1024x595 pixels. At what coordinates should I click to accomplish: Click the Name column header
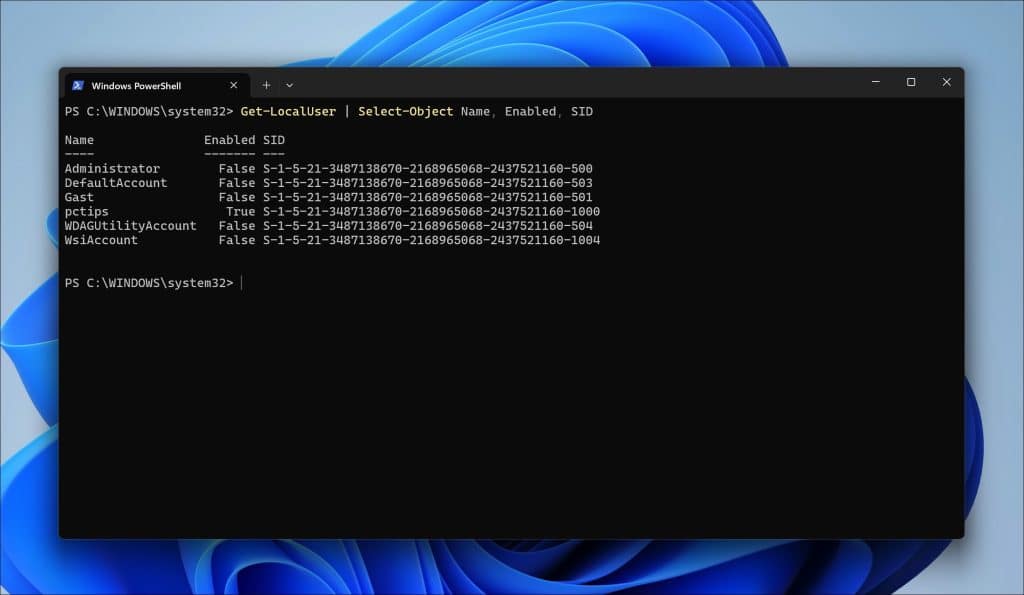click(x=79, y=140)
